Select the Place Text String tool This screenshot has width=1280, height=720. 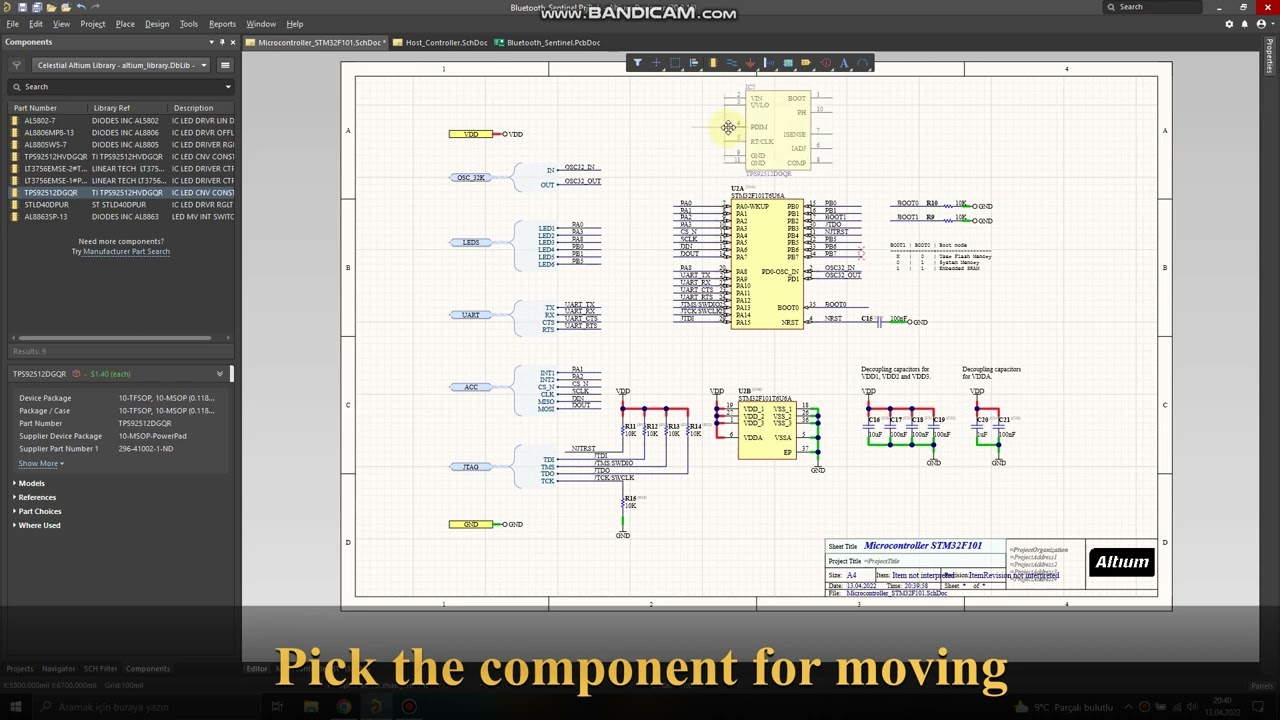click(x=844, y=63)
